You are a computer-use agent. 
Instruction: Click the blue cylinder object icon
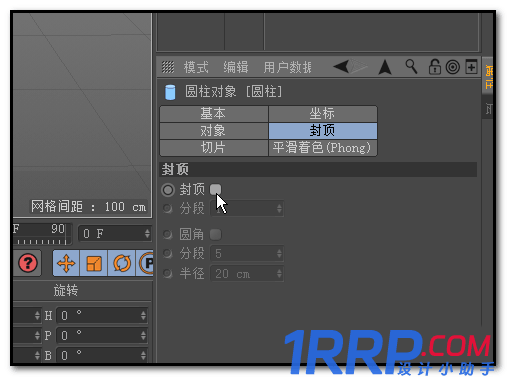(170, 92)
